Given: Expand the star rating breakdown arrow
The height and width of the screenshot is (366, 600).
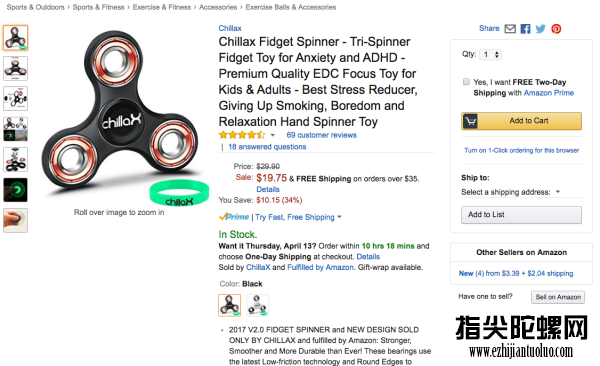Looking at the screenshot, I should click(273, 135).
